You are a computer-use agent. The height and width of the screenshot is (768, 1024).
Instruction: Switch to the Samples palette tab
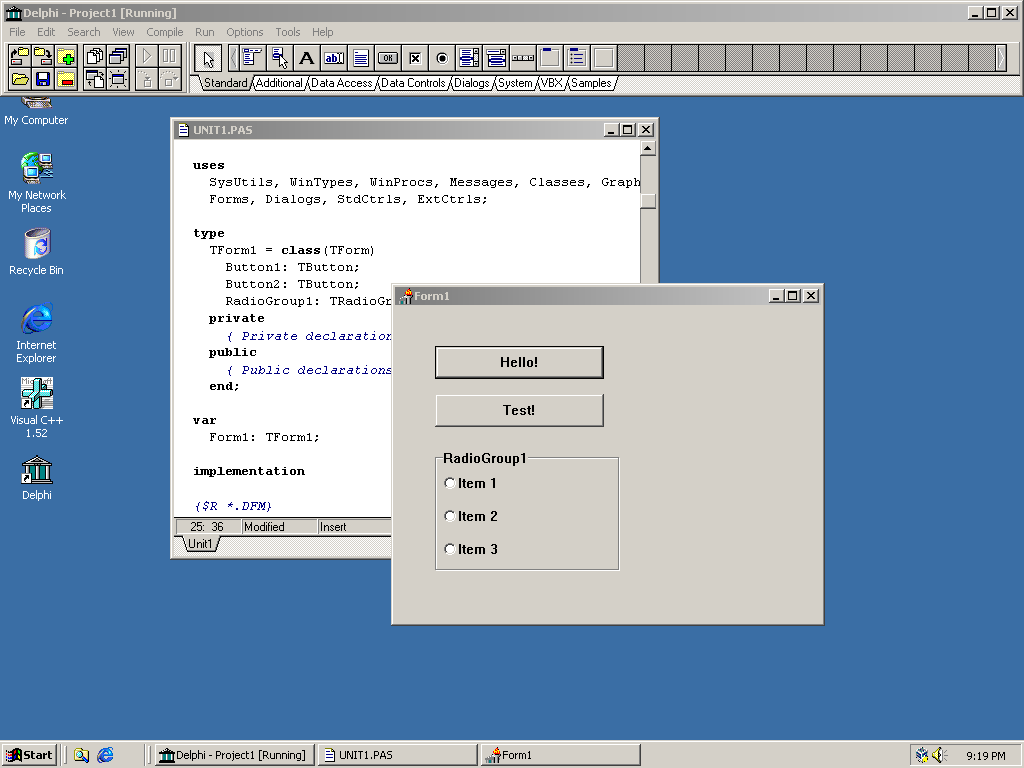[x=591, y=83]
